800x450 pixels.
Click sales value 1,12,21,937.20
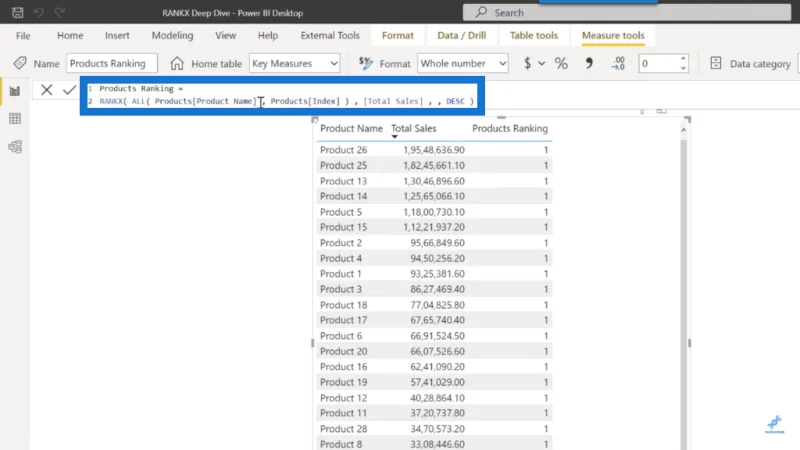click(x=434, y=227)
